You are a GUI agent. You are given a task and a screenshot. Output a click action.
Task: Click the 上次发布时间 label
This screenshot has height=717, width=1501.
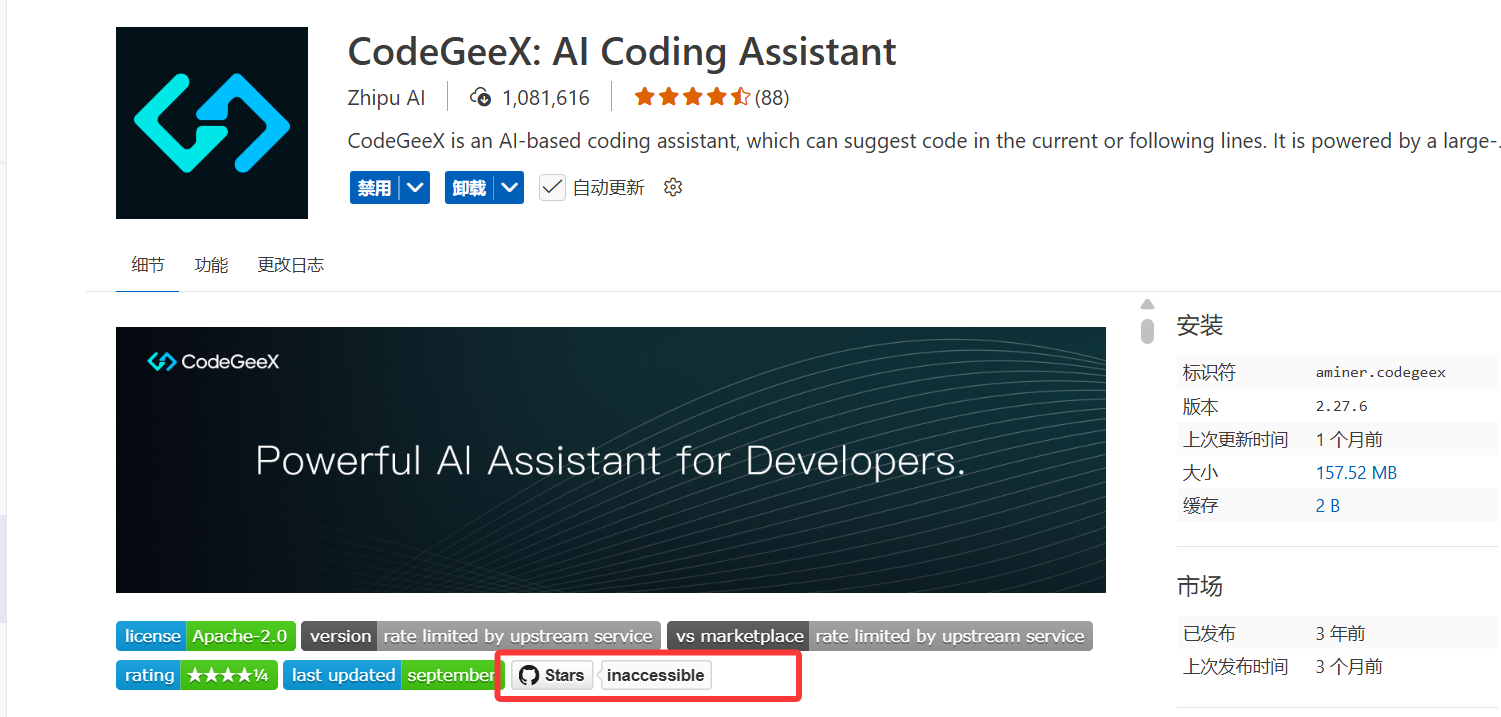click(1235, 667)
